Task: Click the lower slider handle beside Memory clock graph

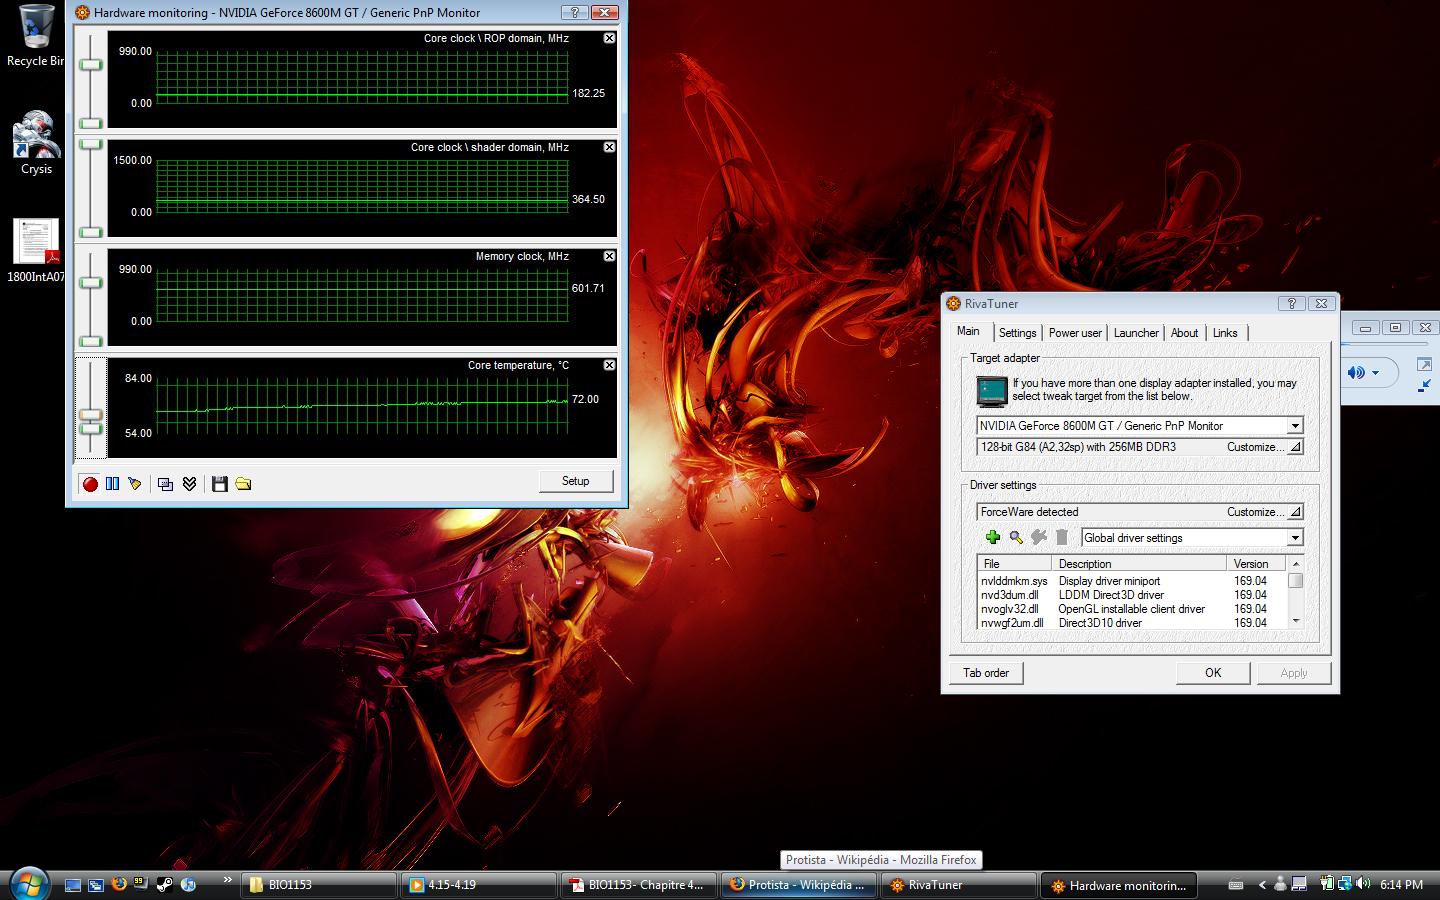Action: (91, 341)
